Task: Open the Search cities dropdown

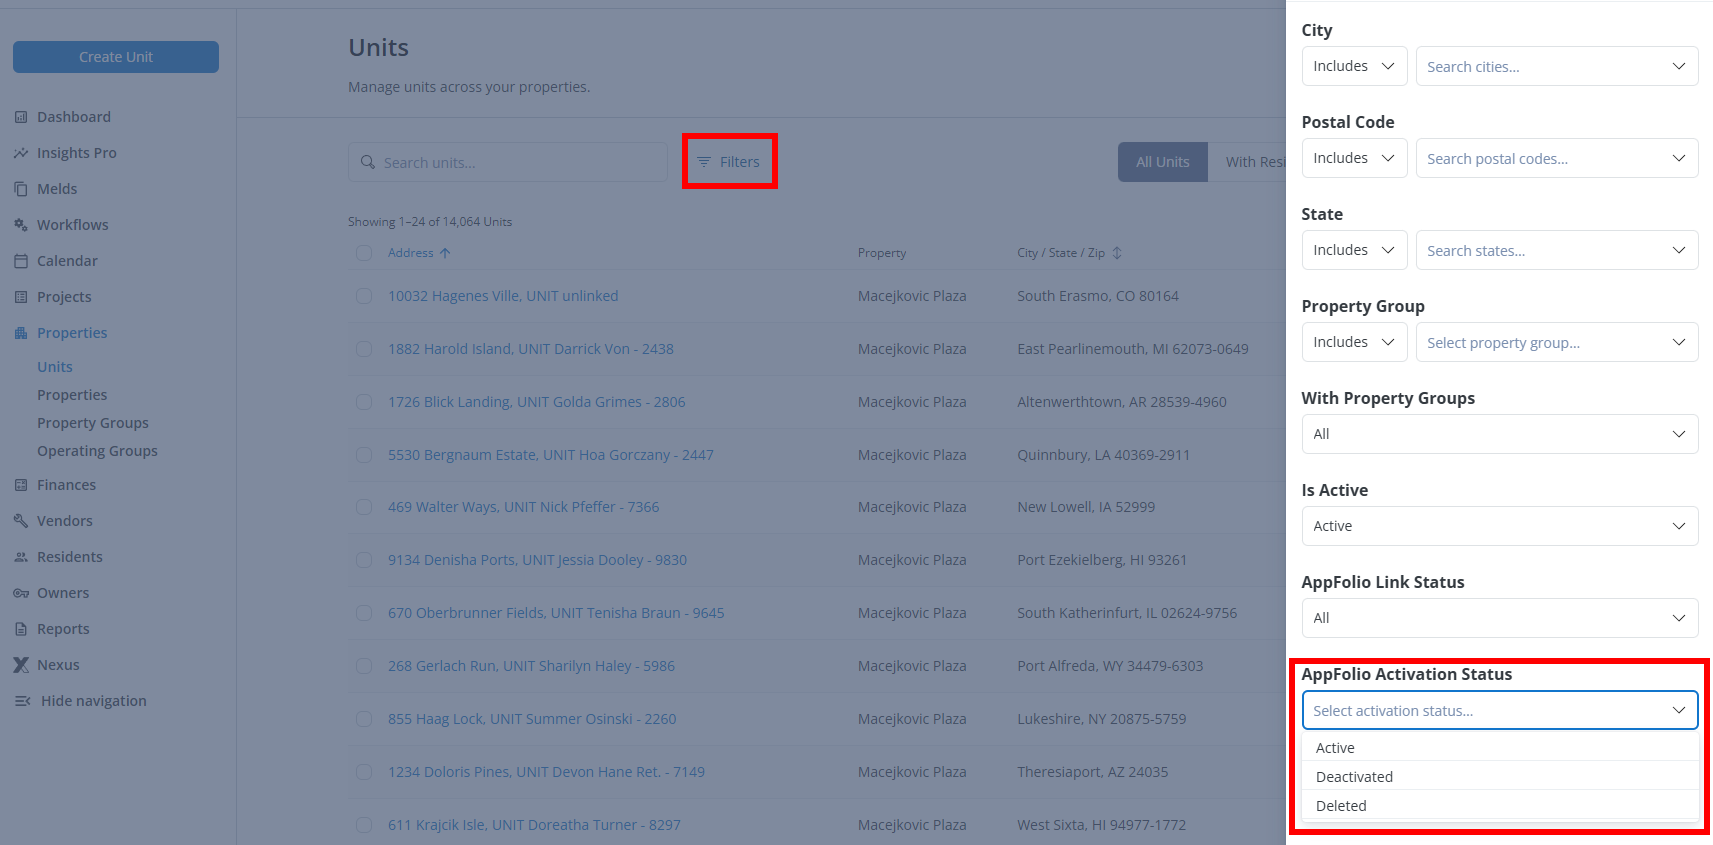Action: pyautogui.click(x=1557, y=66)
